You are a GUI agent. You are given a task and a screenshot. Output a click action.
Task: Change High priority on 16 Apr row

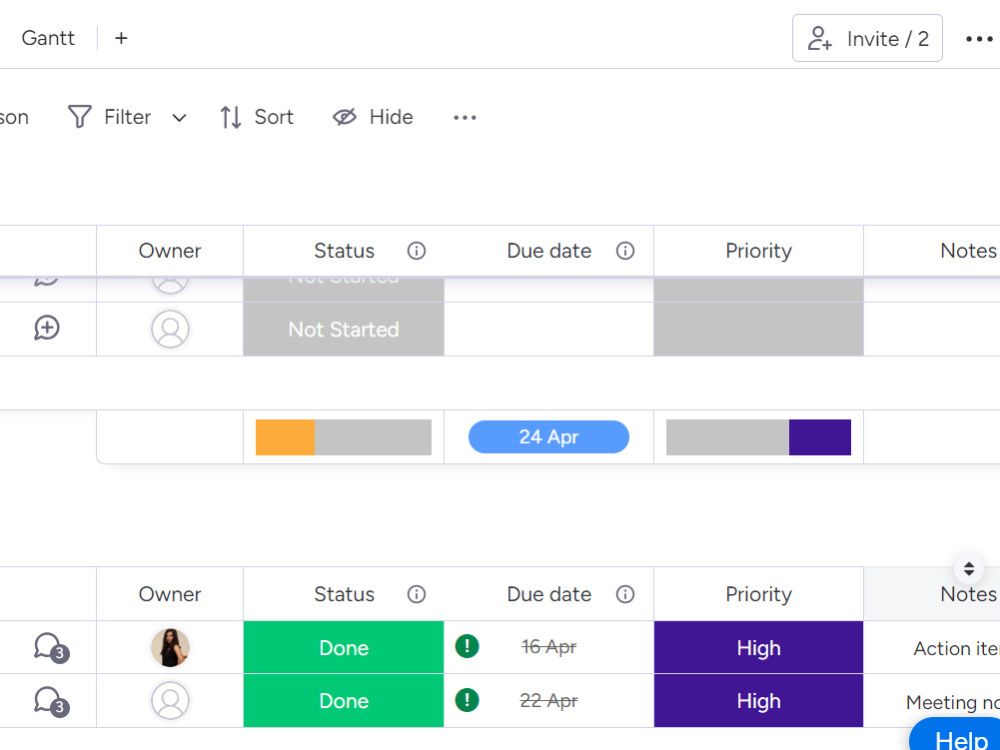758,647
